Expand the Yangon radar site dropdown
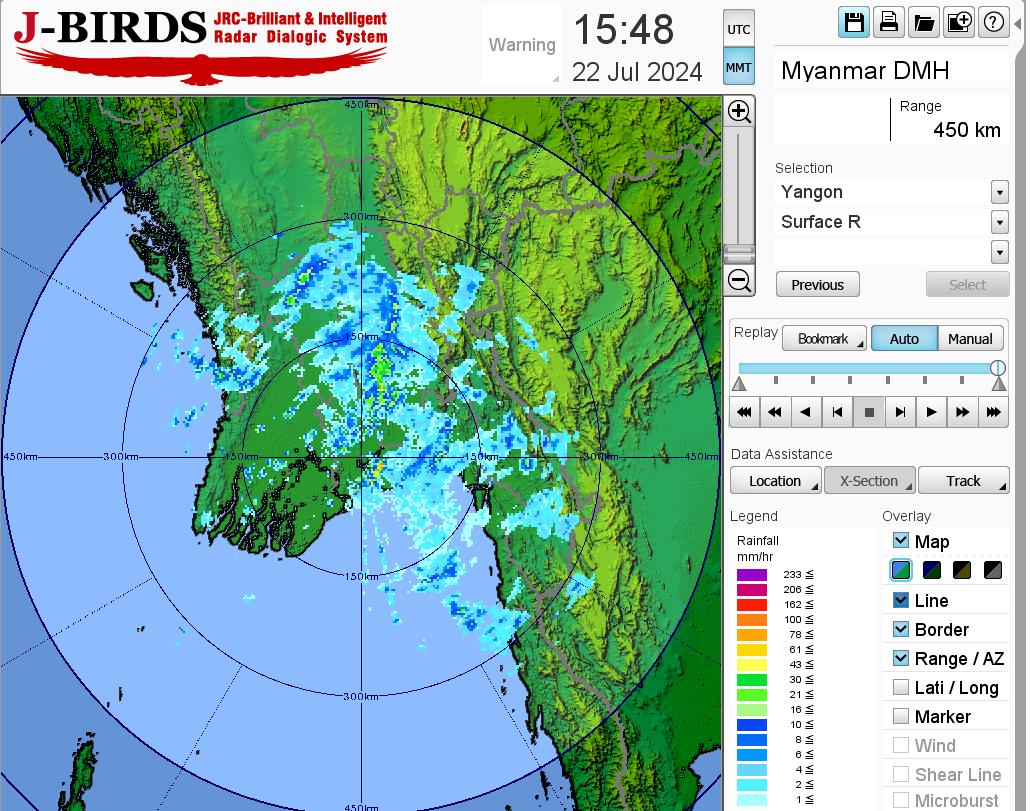1030x811 pixels. 999,192
